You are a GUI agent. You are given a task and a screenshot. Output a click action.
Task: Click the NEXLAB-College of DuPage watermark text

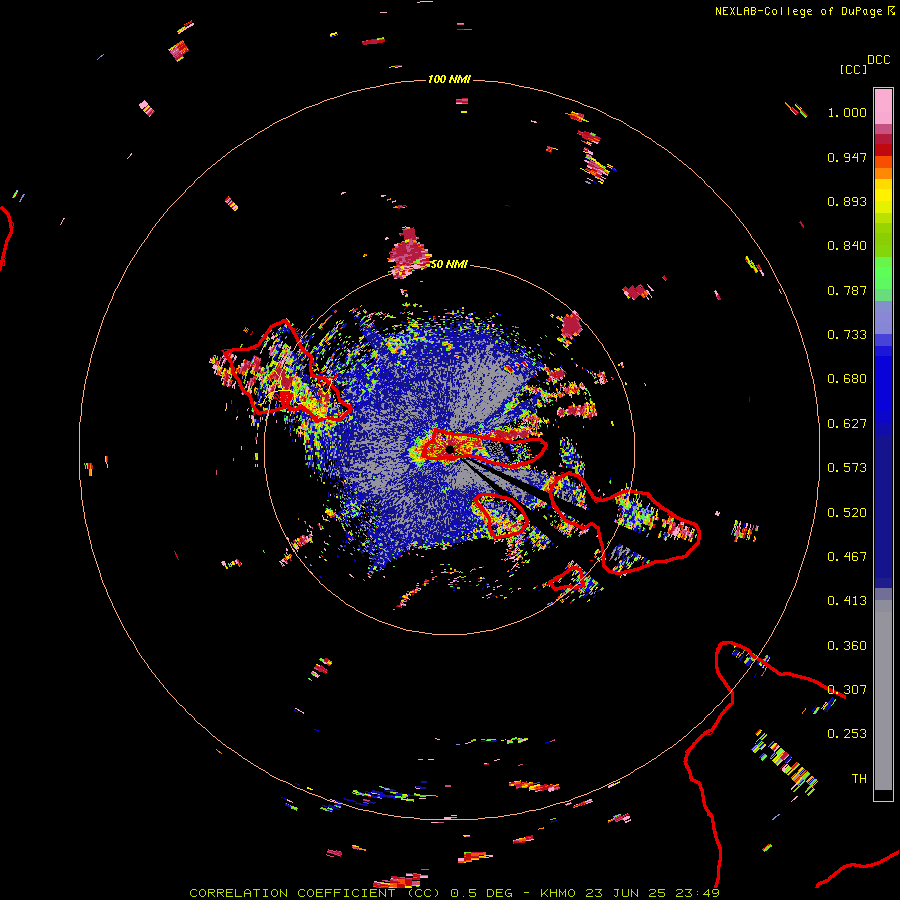pyautogui.click(x=805, y=11)
